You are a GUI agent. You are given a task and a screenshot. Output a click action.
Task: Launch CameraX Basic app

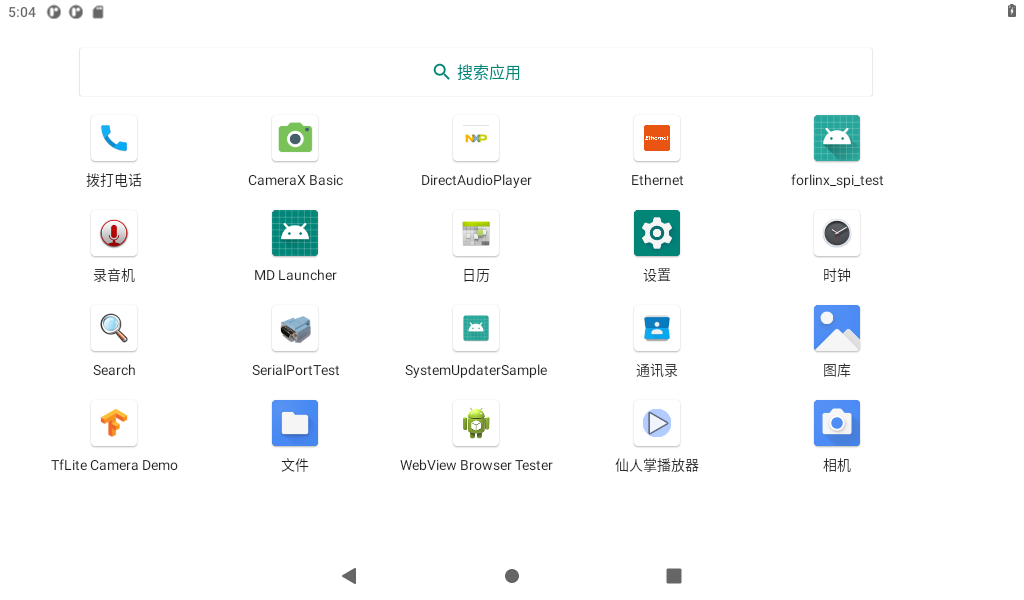(x=295, y=138)
